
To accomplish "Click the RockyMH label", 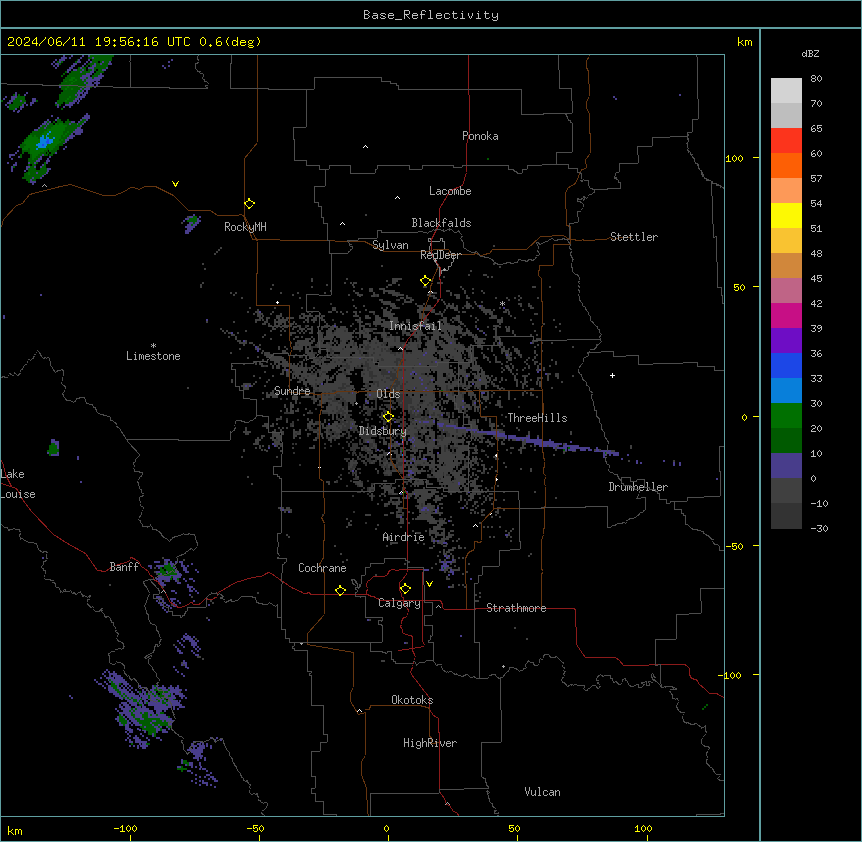I will [245, 227].
